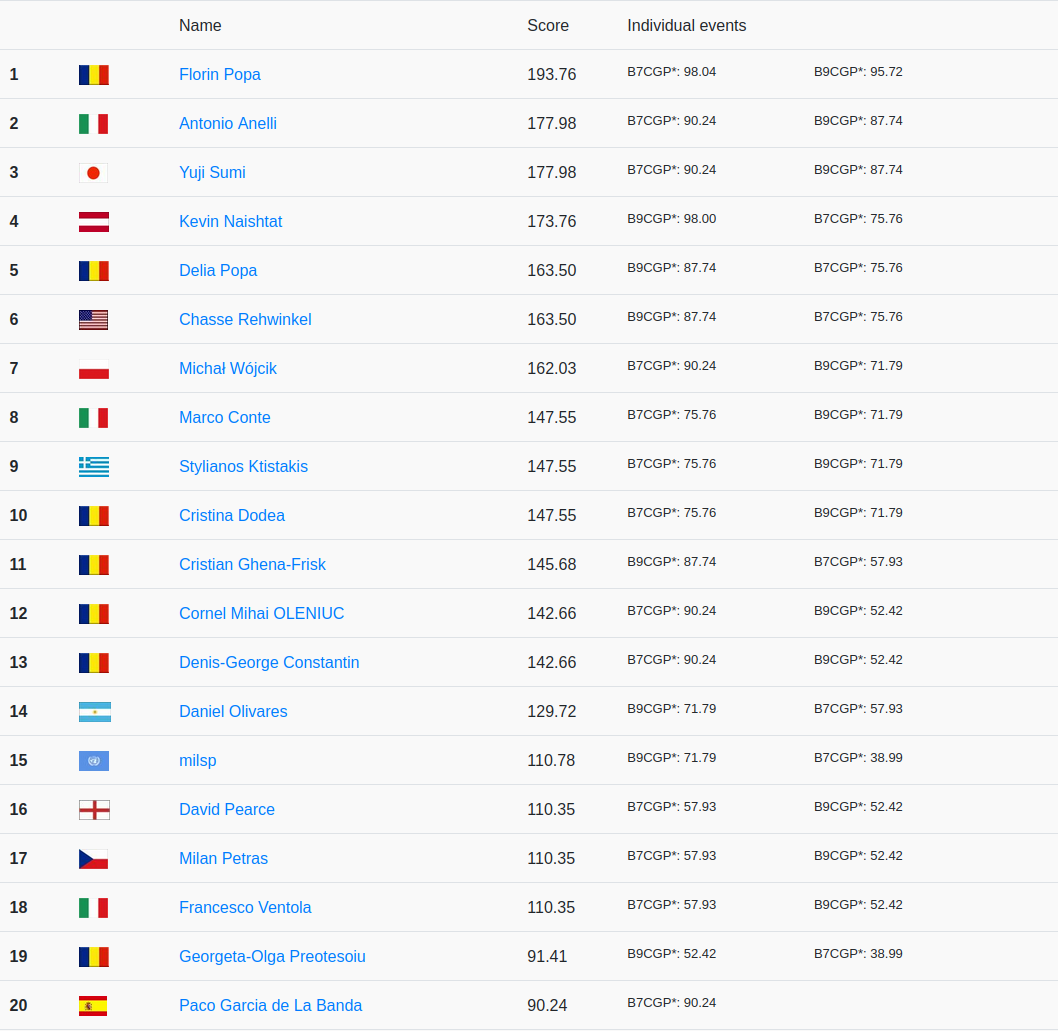Image resolution: width=1058 pixels, height=1031 pixels.
Task: Click the USA flag beside Chasse Rehwinkel
Action: click(93, 320)
